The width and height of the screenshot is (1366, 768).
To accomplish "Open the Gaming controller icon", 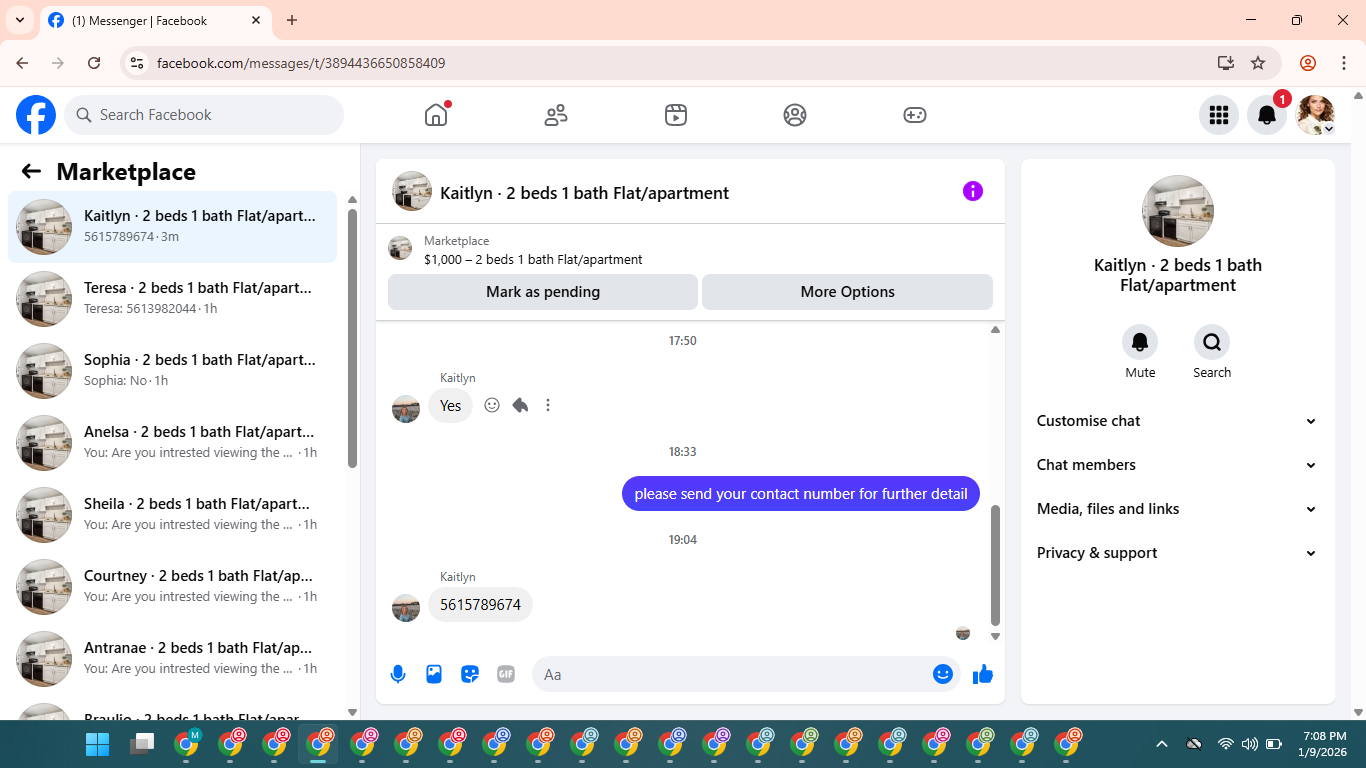I will [x=915, y=115].
